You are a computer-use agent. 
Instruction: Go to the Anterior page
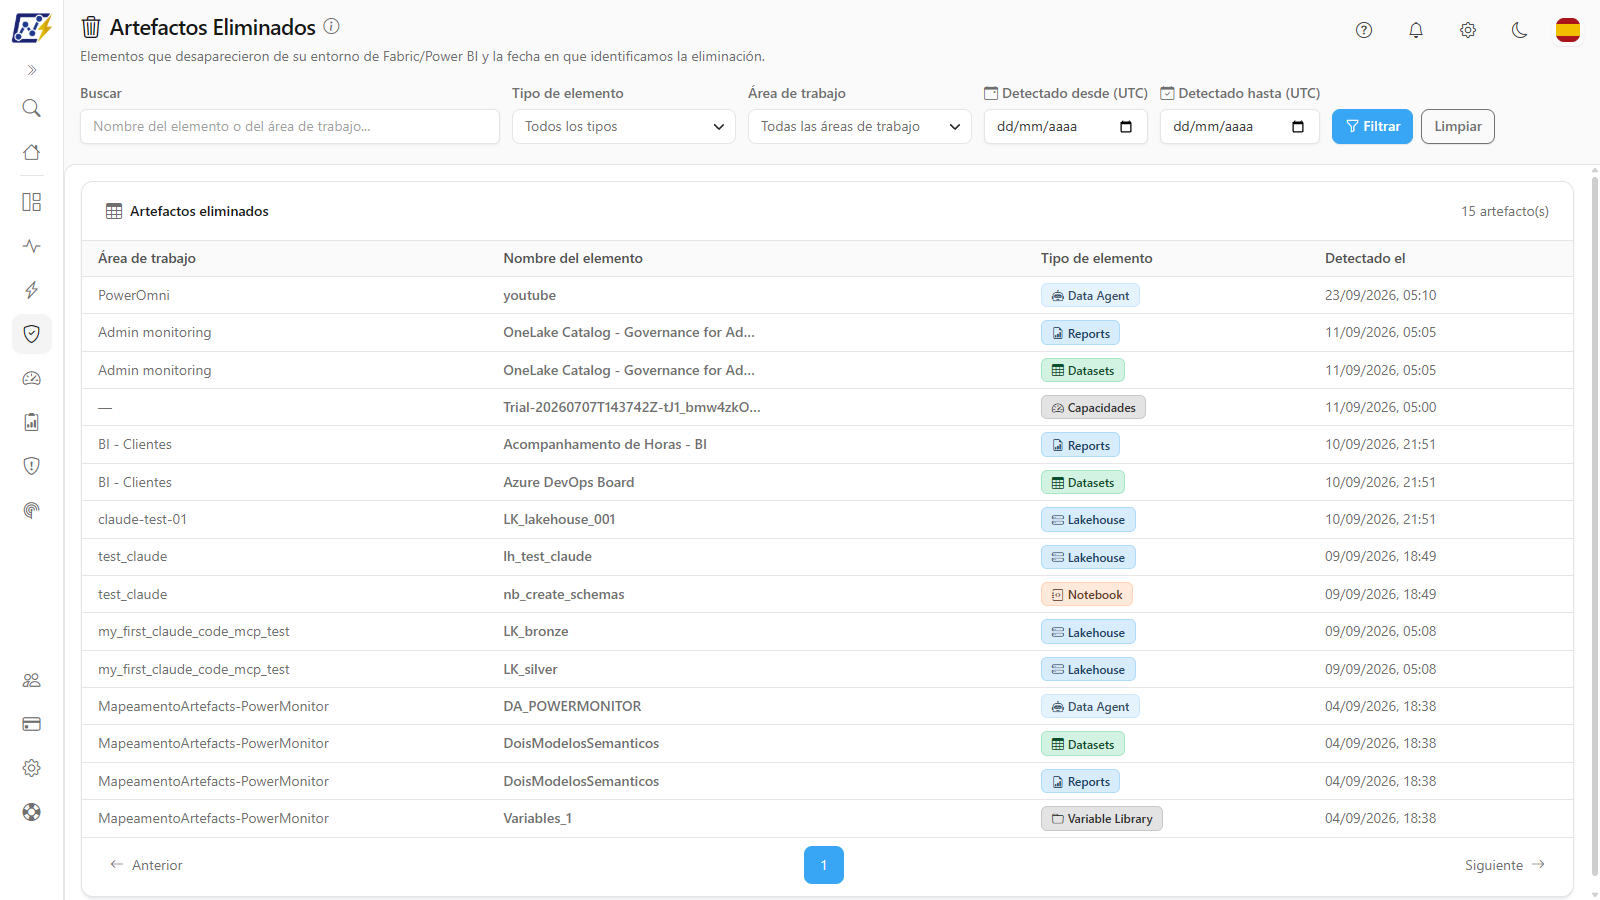tap(146, 865)
